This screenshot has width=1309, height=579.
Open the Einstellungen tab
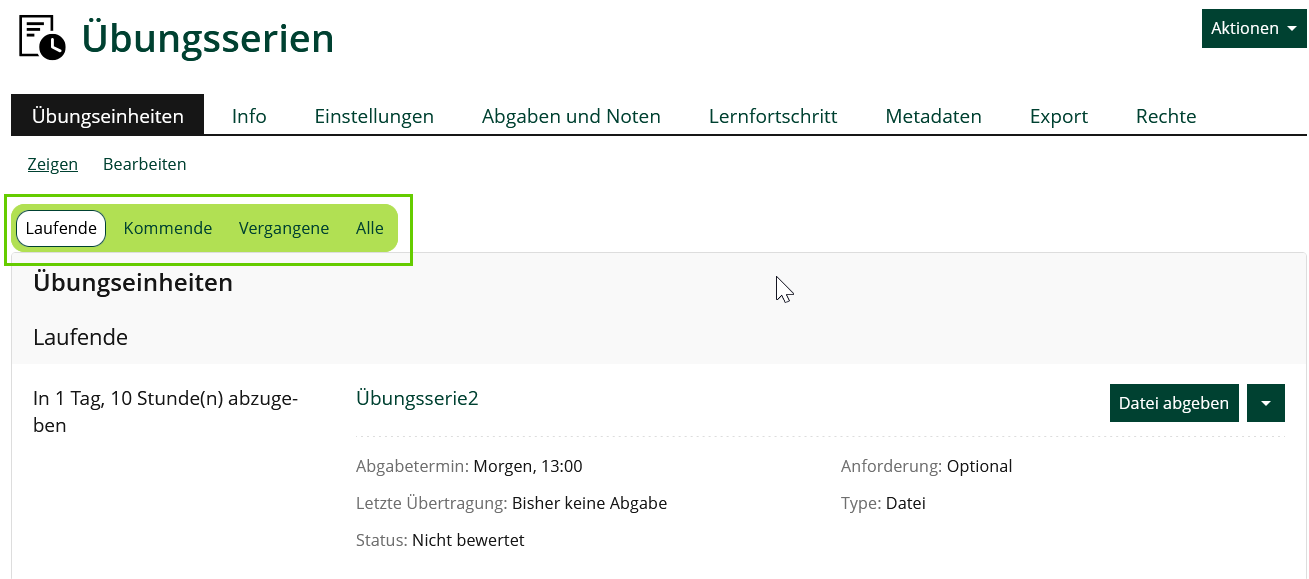(374, 116)
